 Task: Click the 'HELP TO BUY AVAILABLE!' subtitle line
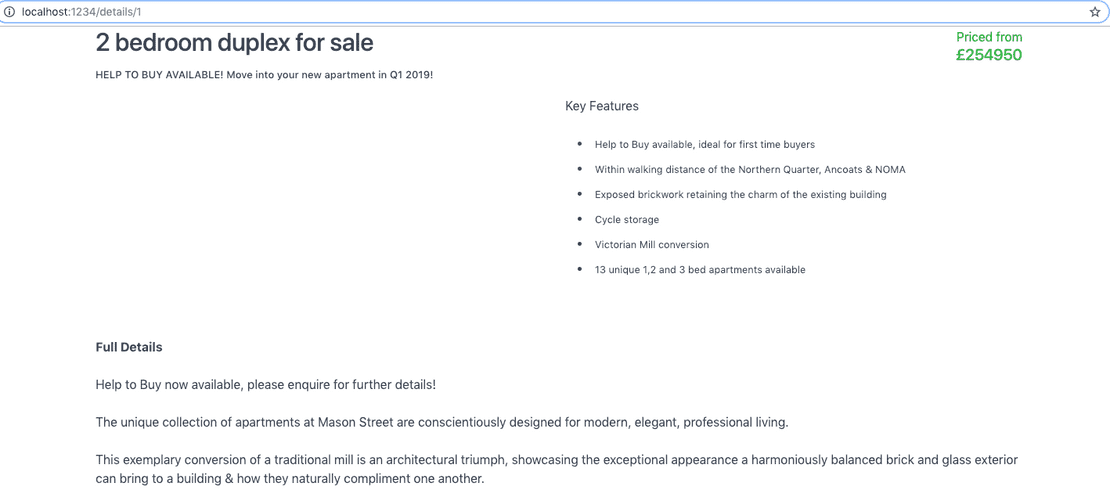click(264, 75)
